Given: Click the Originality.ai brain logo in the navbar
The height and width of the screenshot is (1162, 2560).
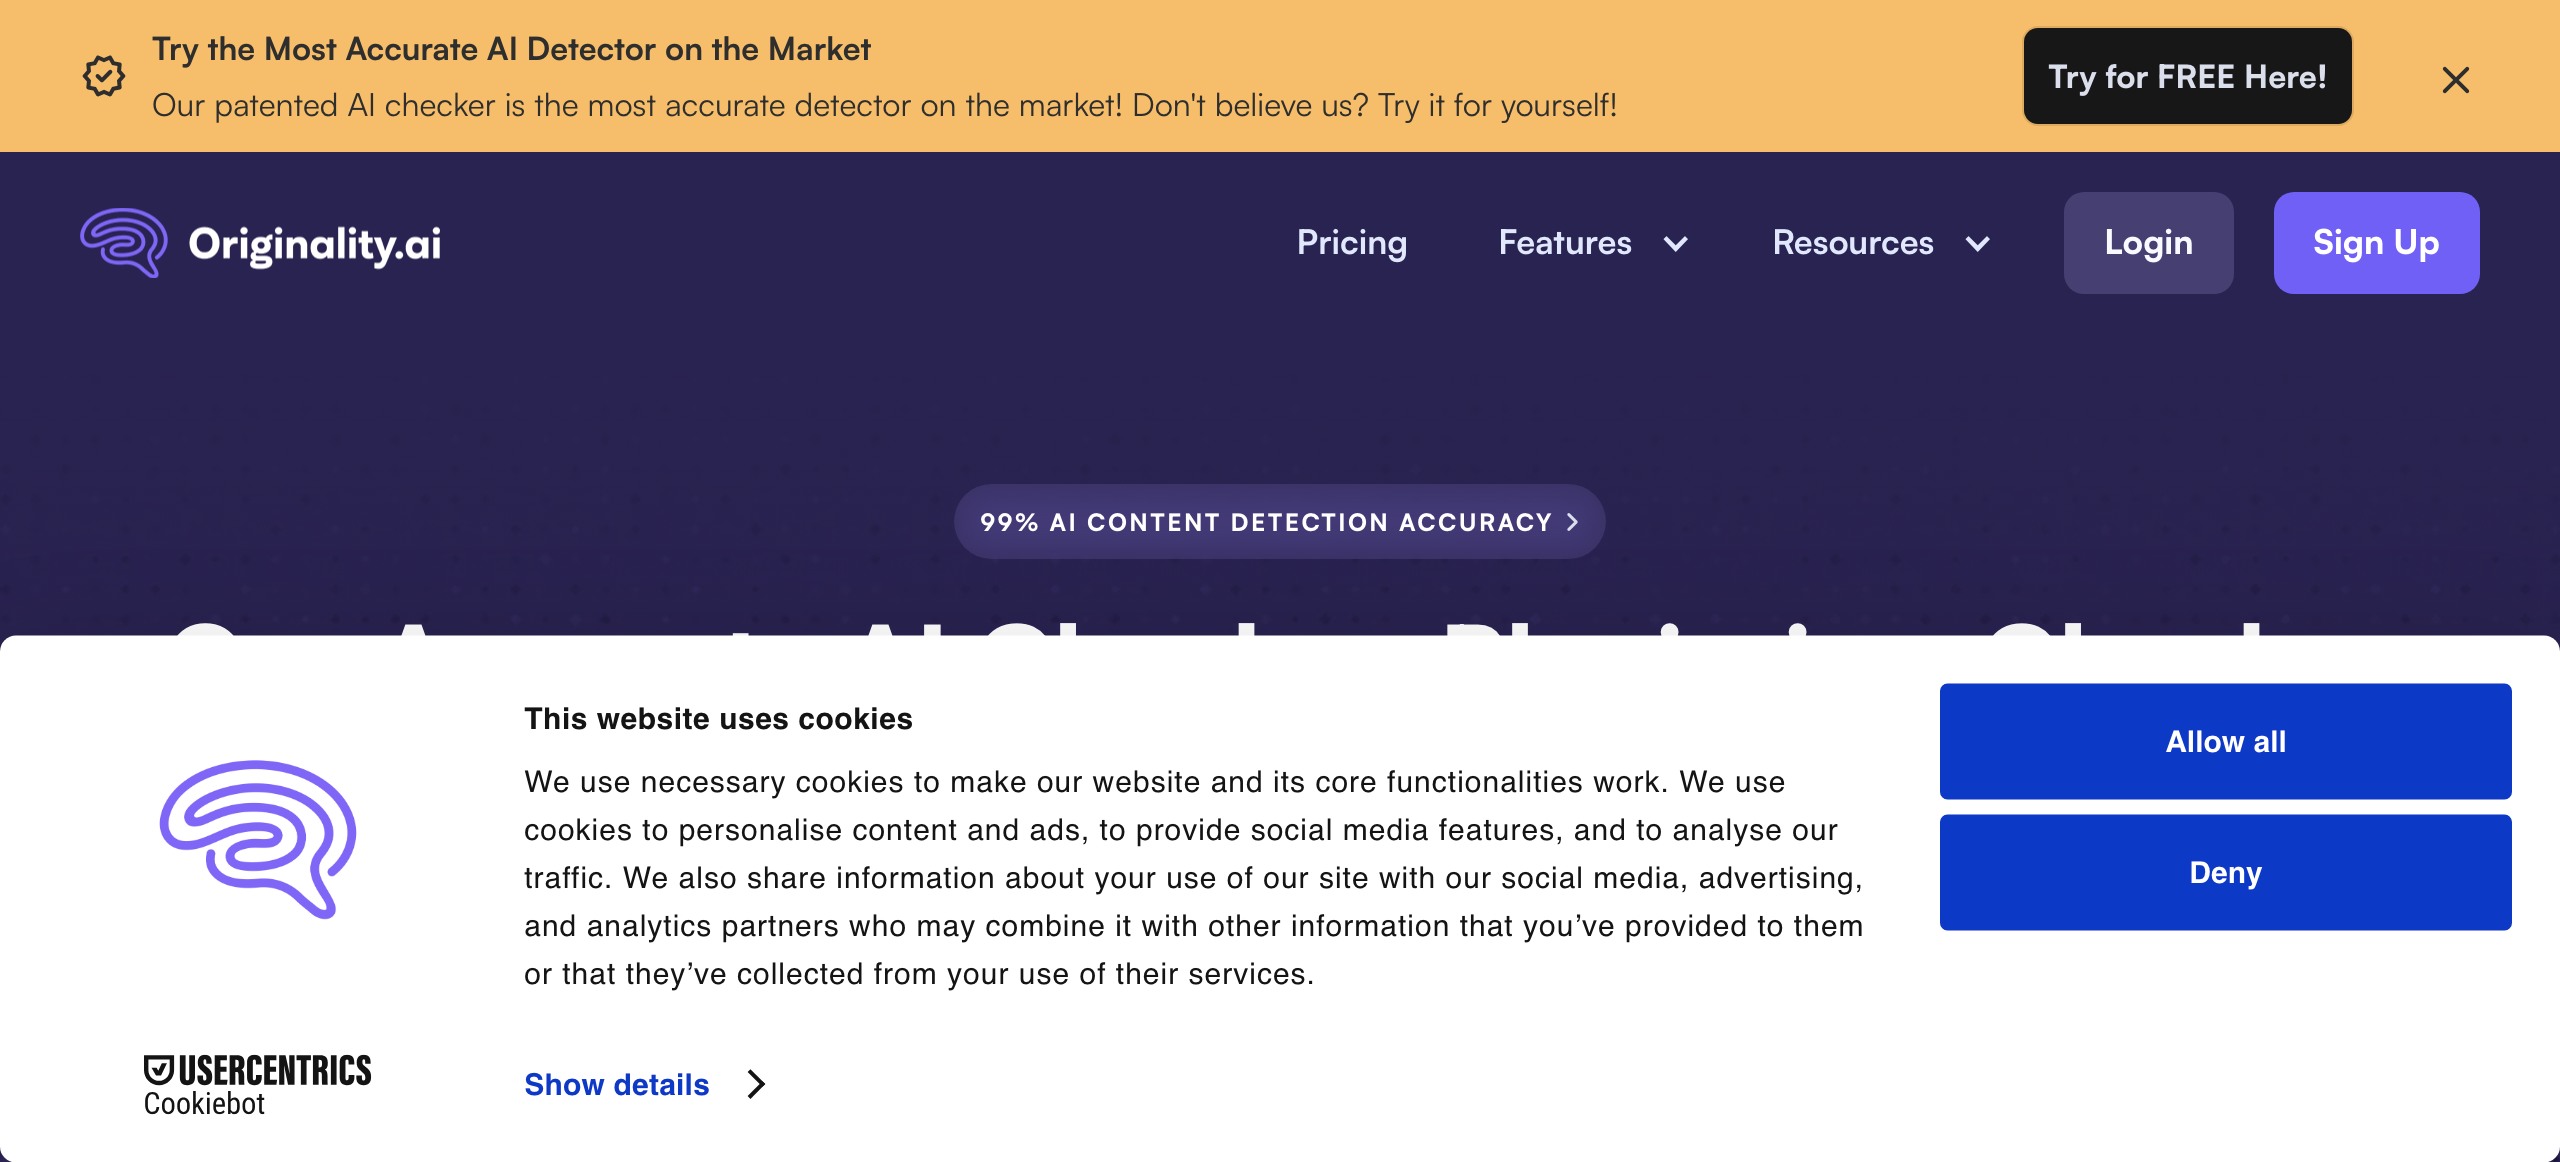Looking at the screenshot, I should 124,243.
